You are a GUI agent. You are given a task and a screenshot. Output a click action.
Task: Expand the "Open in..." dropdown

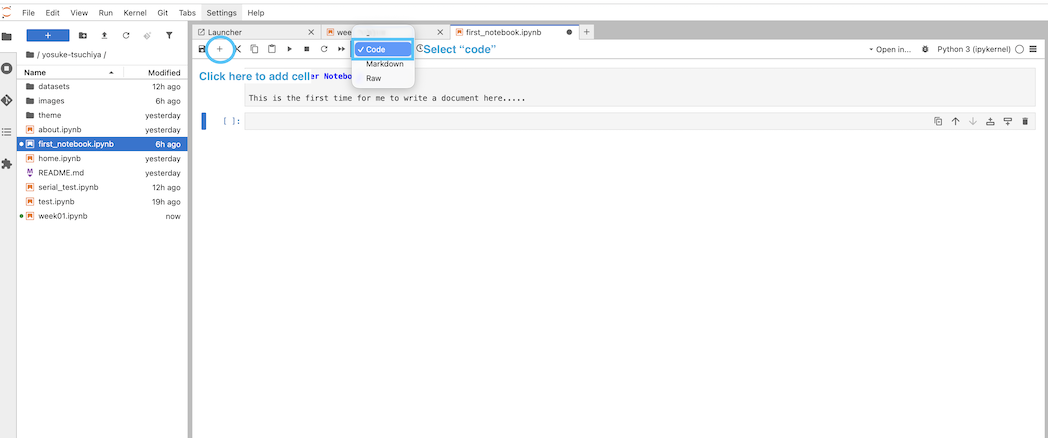coord(889,49)
